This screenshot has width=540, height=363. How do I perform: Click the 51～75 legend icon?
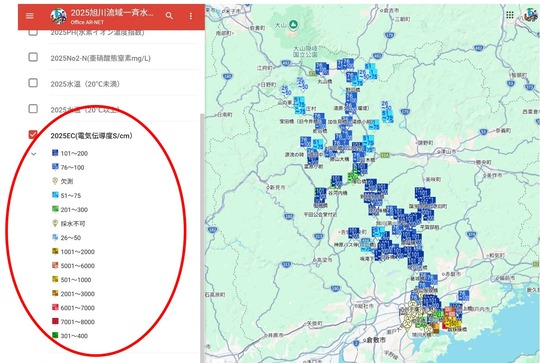coord(55,195)
